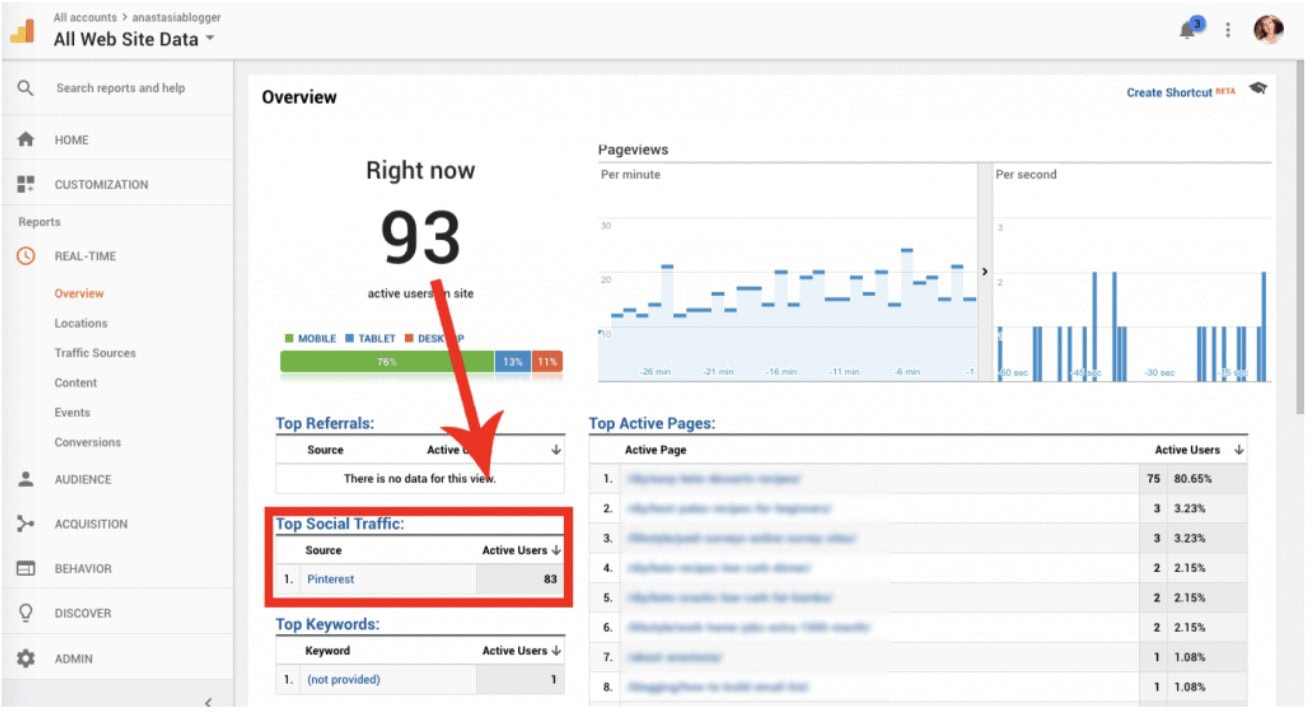Click the Active Page column header
The image size is (1316, 725).
click(656, 451)
